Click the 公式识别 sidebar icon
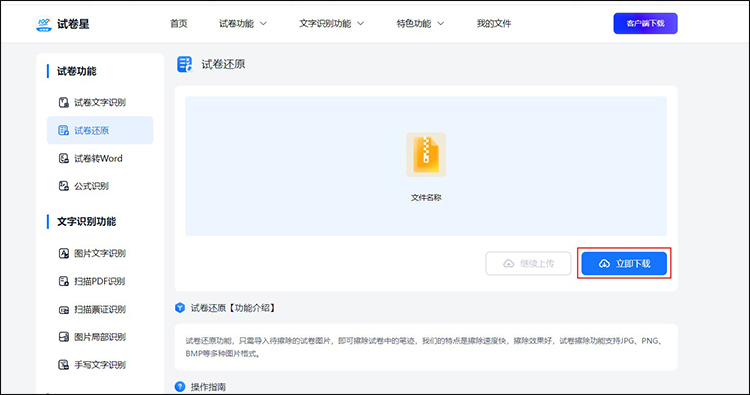The width and height of the screenshot is (750, 395). coord(64,186)
